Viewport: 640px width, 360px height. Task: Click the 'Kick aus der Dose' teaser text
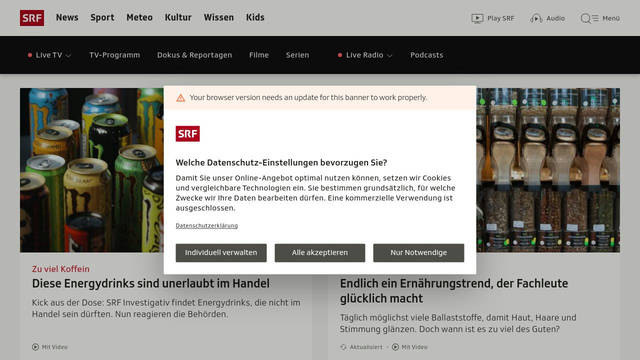click(166, 309)
